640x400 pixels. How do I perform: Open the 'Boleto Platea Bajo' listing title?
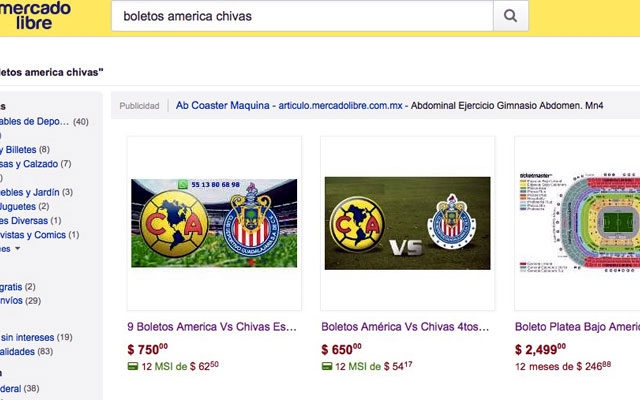click(x=576, y=327)
